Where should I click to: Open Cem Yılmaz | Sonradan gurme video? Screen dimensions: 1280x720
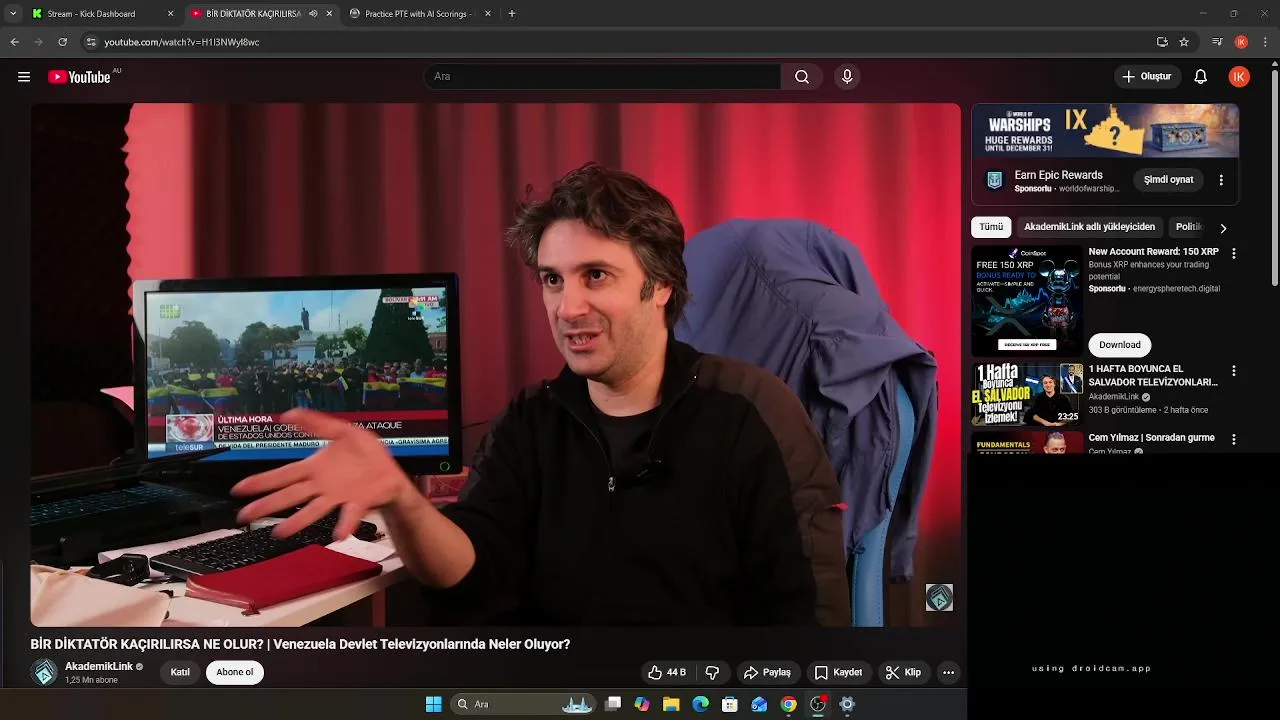[1151, 438]
